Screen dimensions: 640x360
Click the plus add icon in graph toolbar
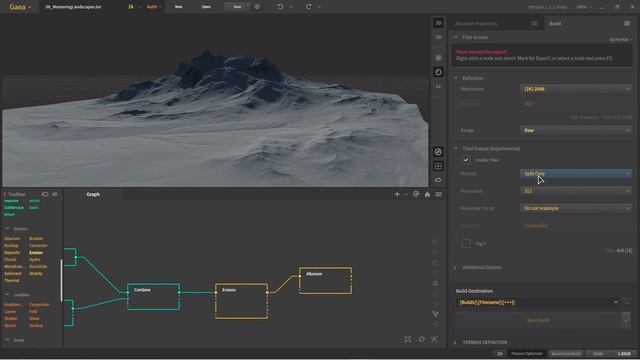[x=397, y=195]
